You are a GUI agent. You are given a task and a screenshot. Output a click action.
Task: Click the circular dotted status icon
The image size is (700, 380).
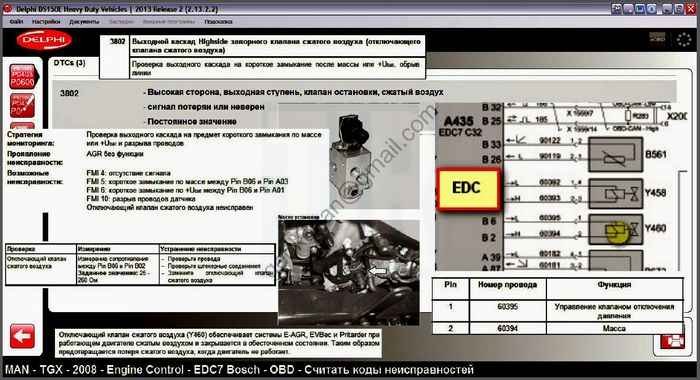click(683, 40)
